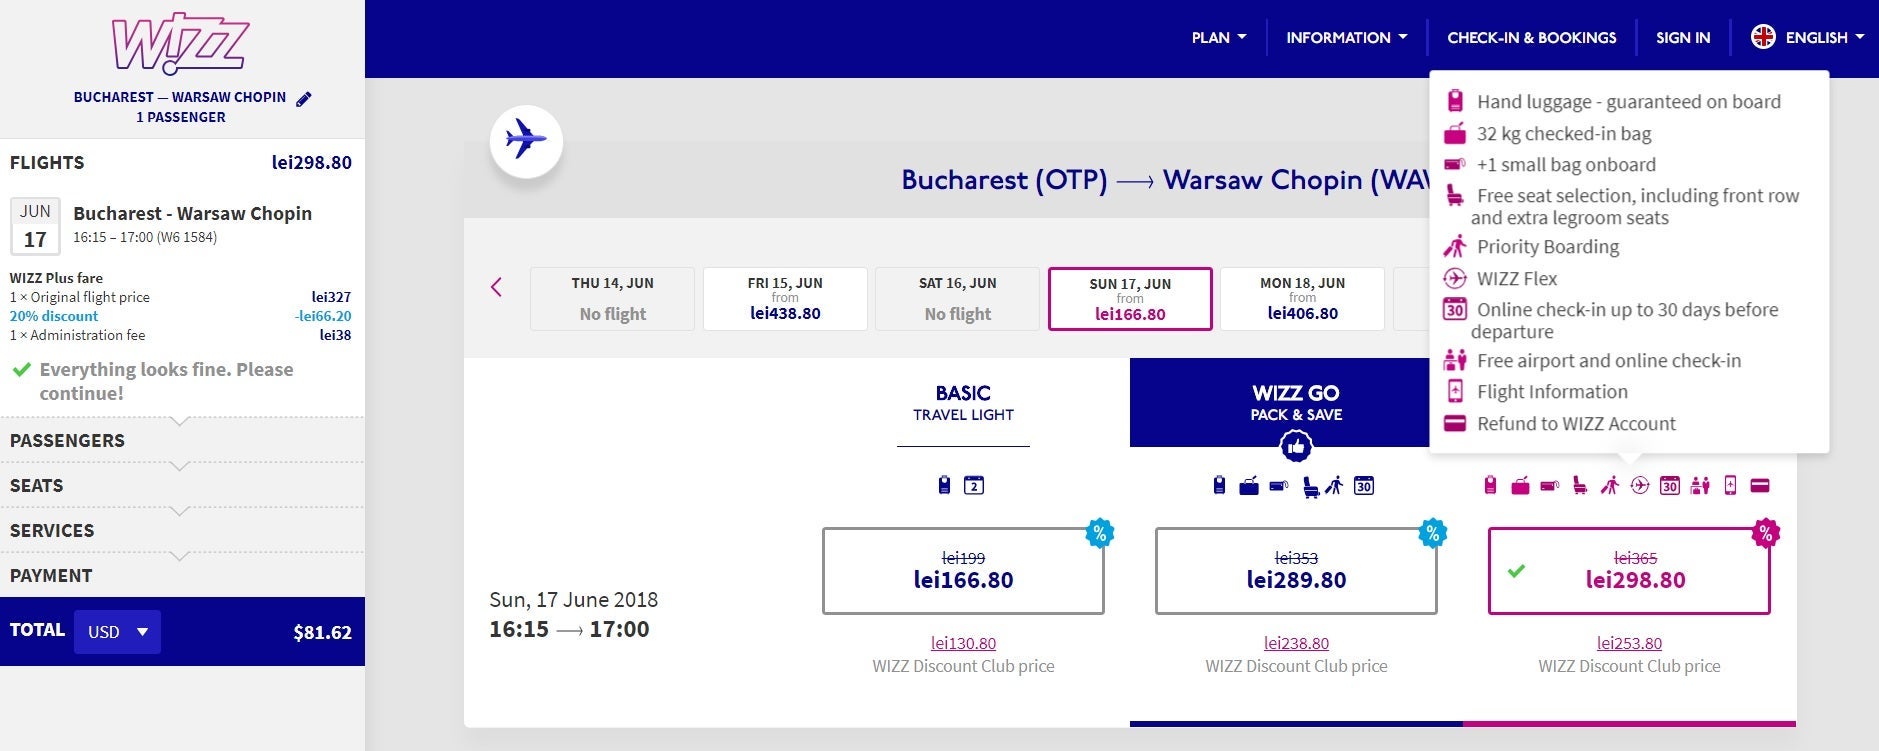Click the Wizz Air logo
Image resolution: width=1879 pixels, height=751 pixels.
pos(180,44)
